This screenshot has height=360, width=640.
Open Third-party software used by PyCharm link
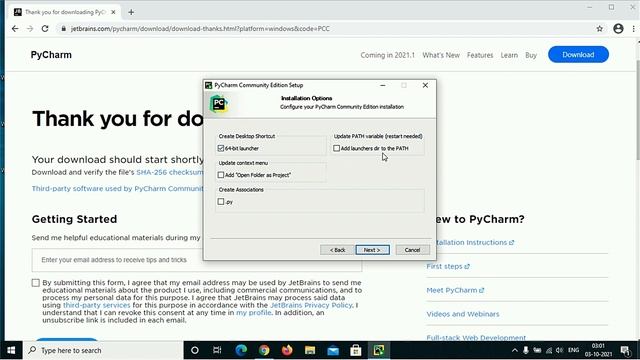coord(117,189)
